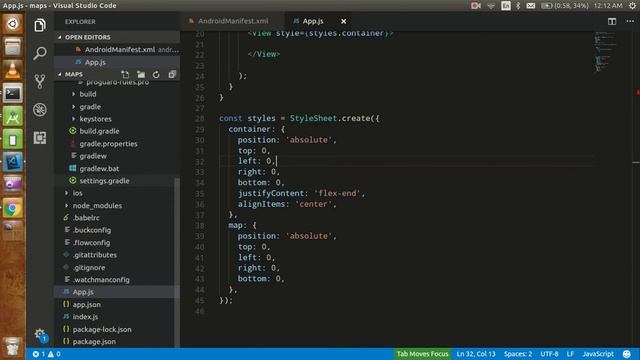Toggle Tab Moves Focus in status bar
The width and height of the screenshot is (640, 360).
[x=422, y=354]
